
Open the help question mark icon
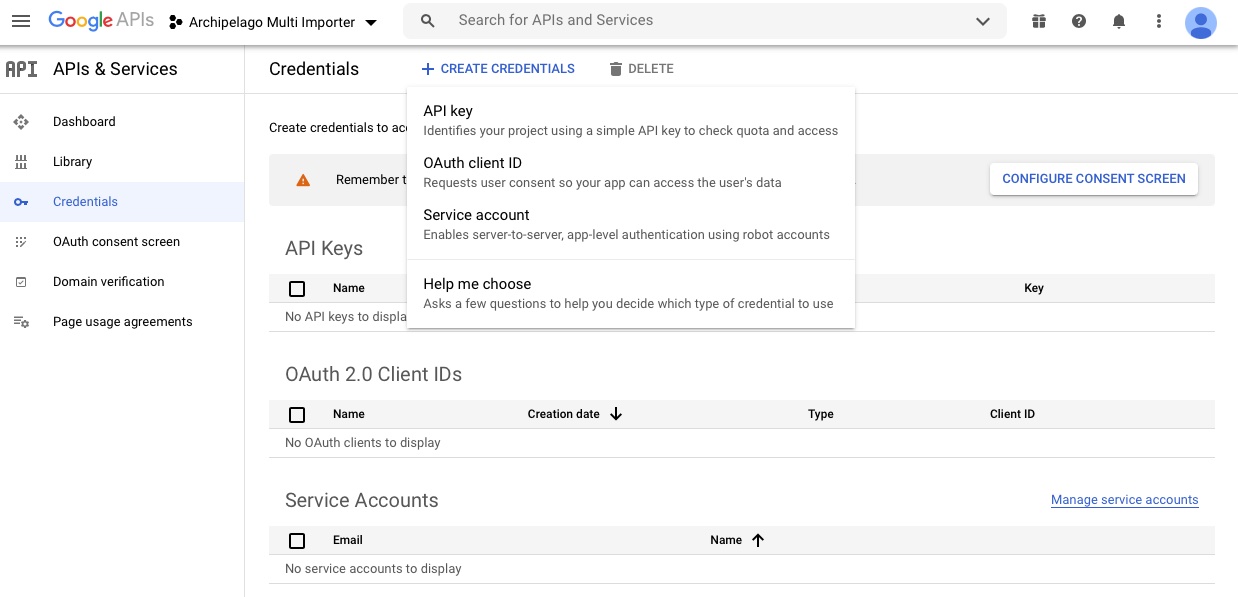pos(1079,21)
